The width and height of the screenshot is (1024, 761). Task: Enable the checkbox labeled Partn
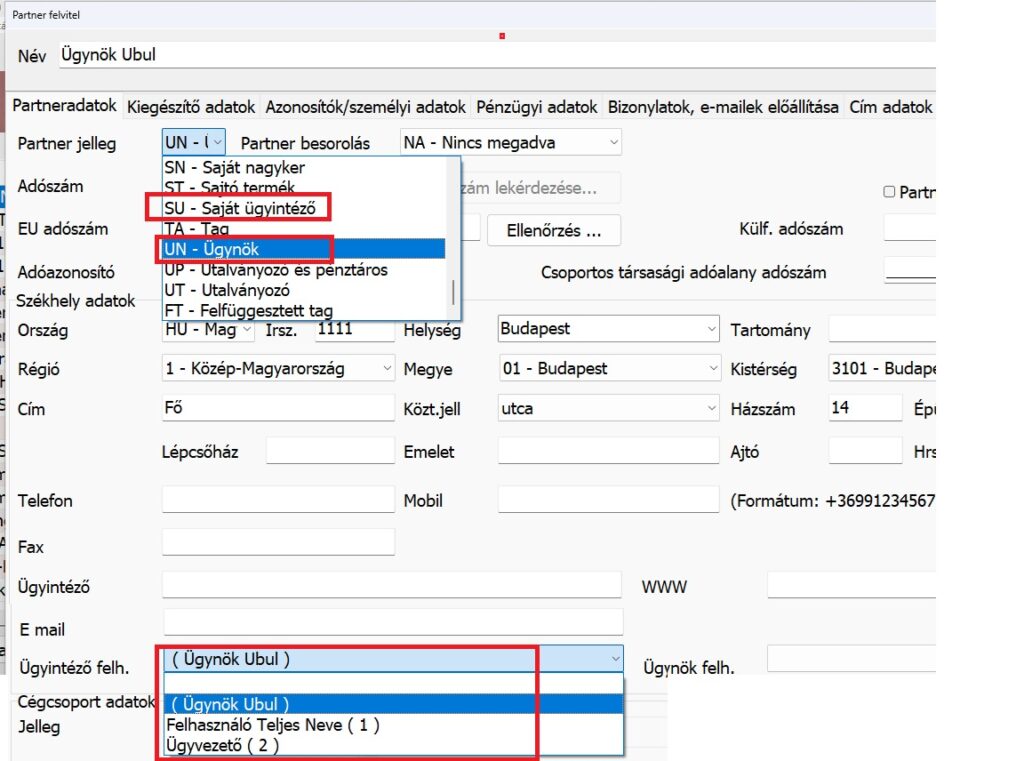coord(889,191)
